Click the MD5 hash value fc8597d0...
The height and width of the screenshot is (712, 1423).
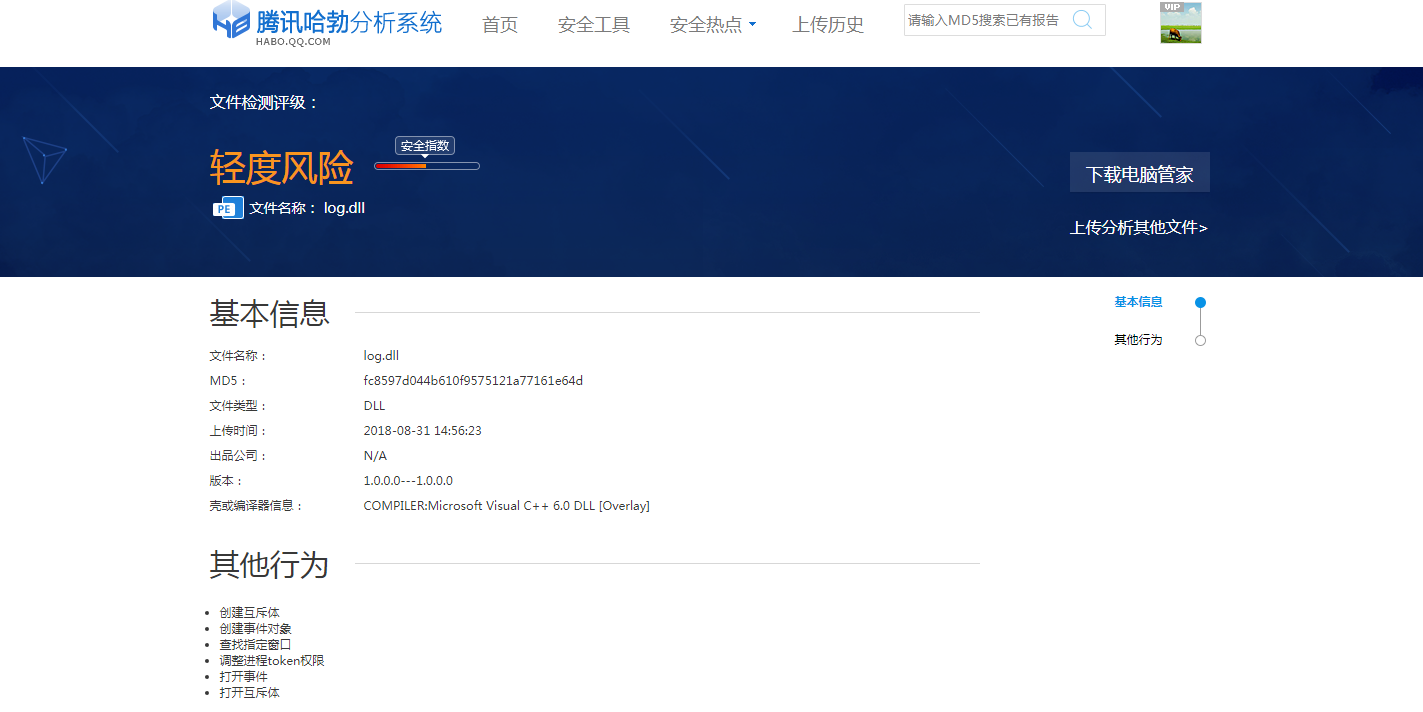(x=473, y=381)
